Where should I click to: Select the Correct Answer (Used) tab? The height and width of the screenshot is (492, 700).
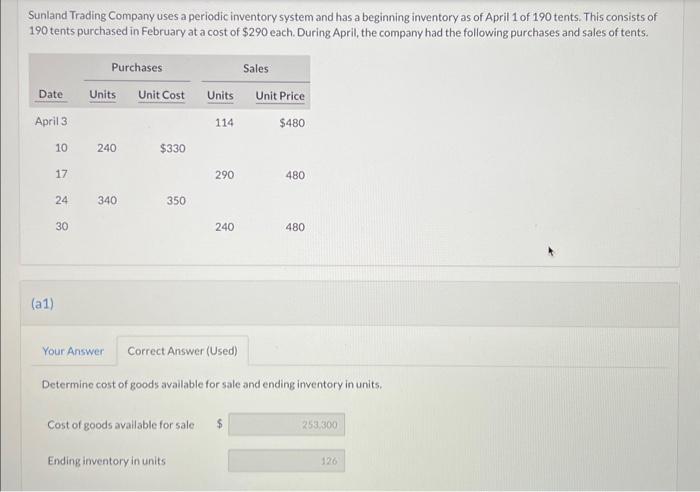click(183, 351)
